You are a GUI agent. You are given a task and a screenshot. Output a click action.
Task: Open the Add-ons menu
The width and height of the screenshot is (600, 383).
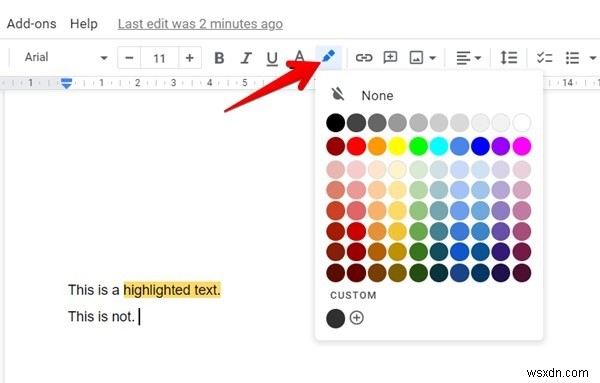(x=31, y=24)
